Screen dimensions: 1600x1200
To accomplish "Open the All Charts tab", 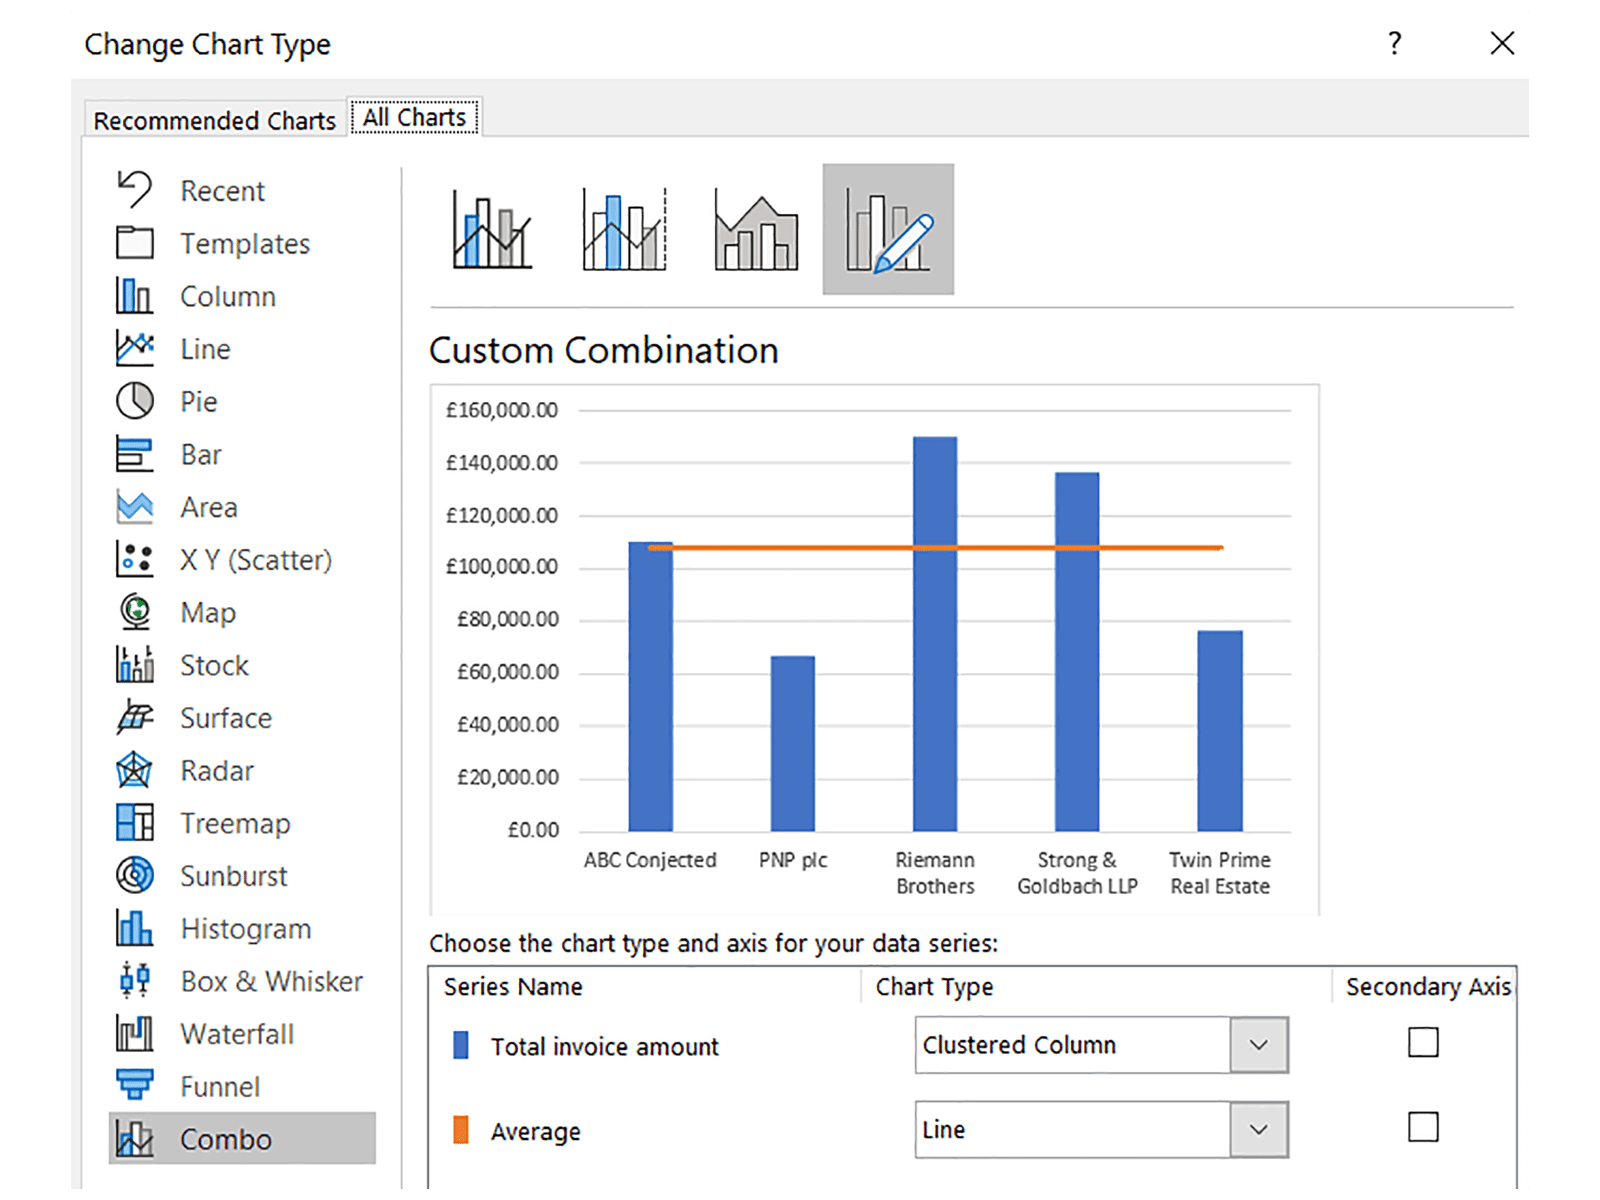I will point(414,118).
